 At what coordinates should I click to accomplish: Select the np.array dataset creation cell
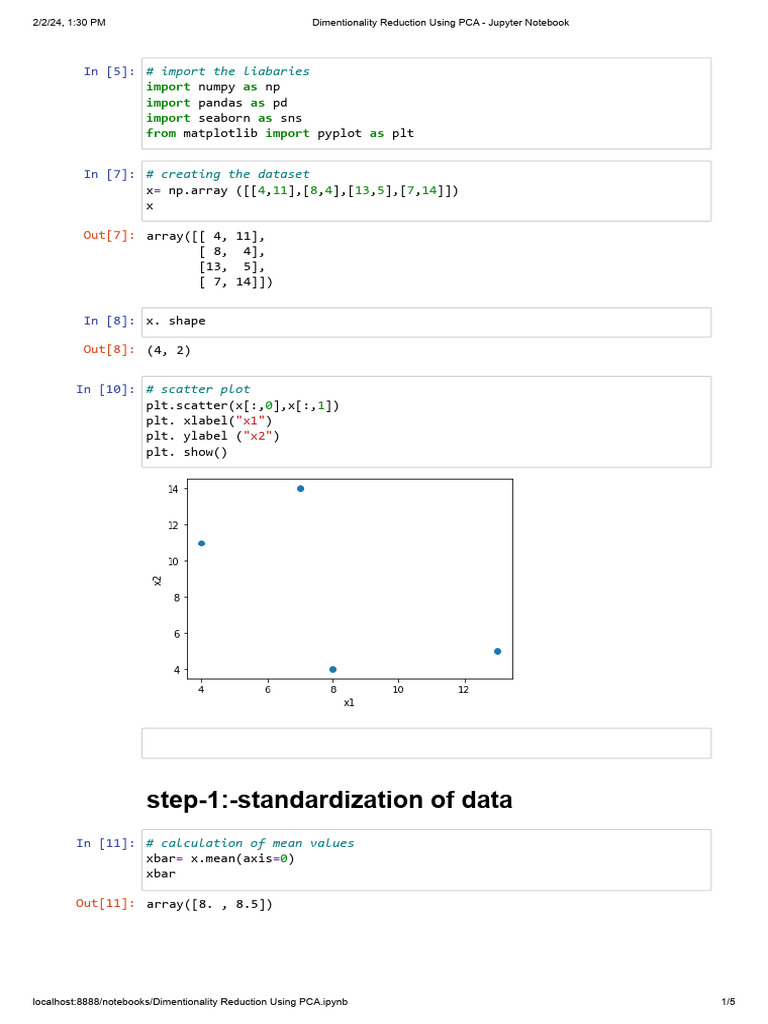click(426, 190)
